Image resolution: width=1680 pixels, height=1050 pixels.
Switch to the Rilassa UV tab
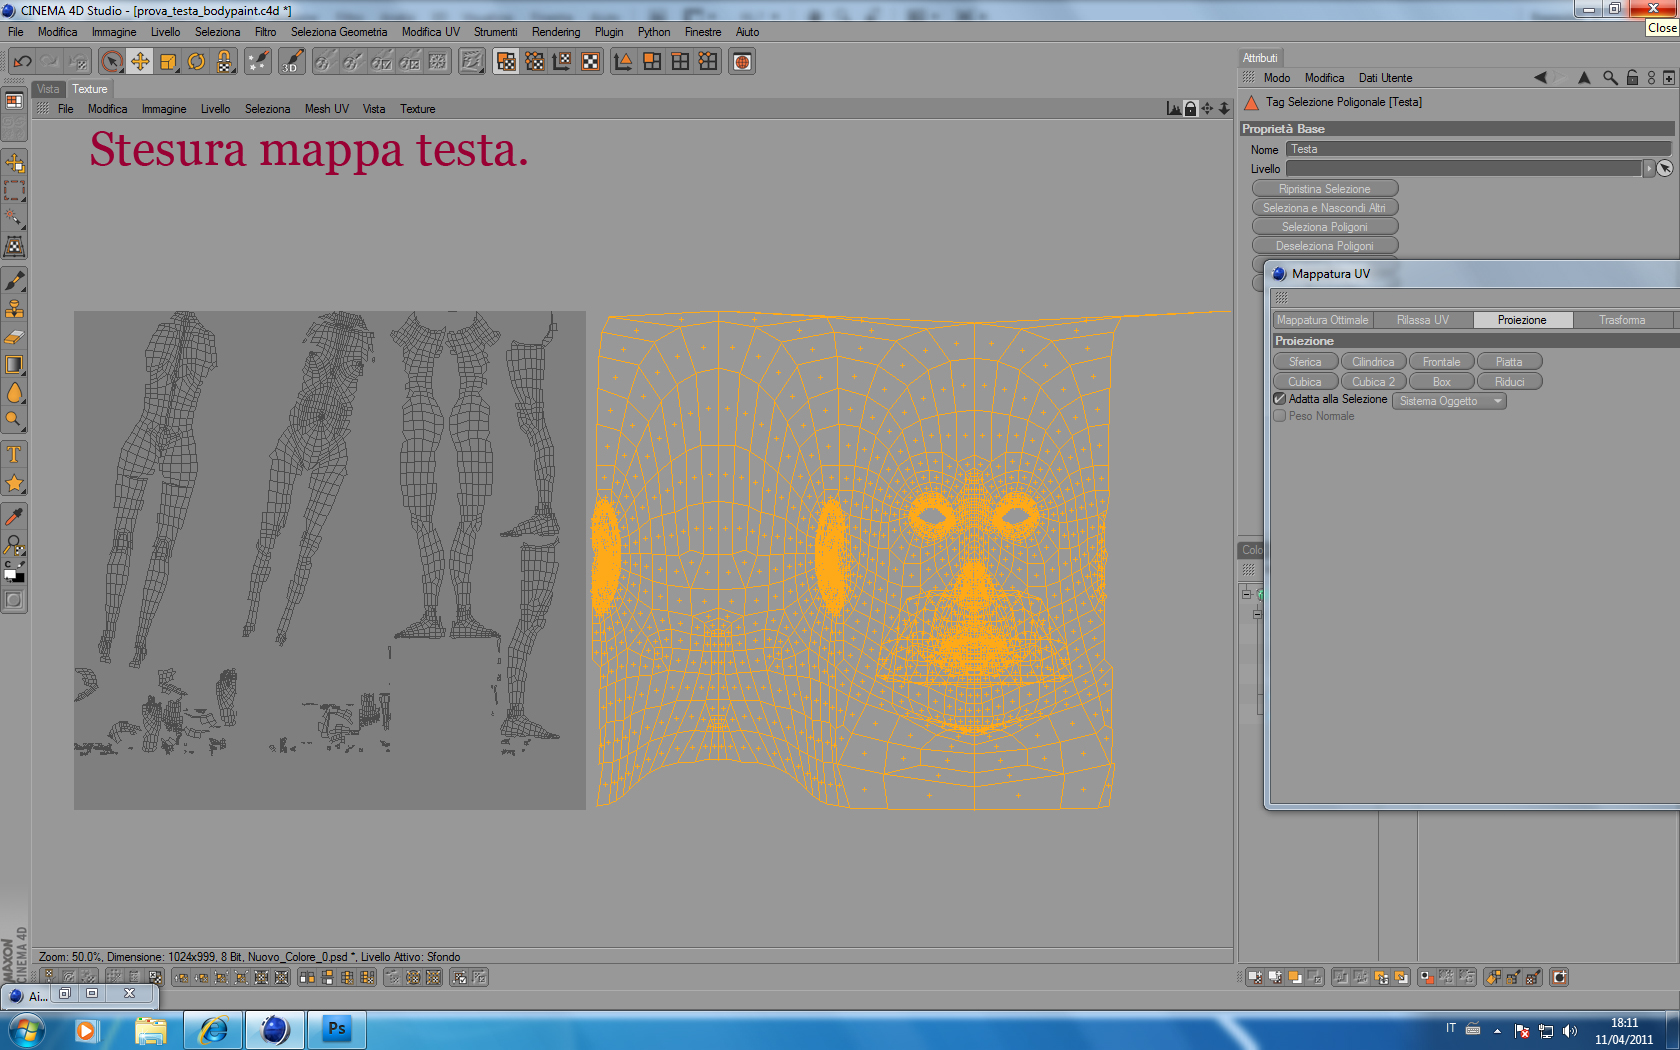(x=1422, y=320)
